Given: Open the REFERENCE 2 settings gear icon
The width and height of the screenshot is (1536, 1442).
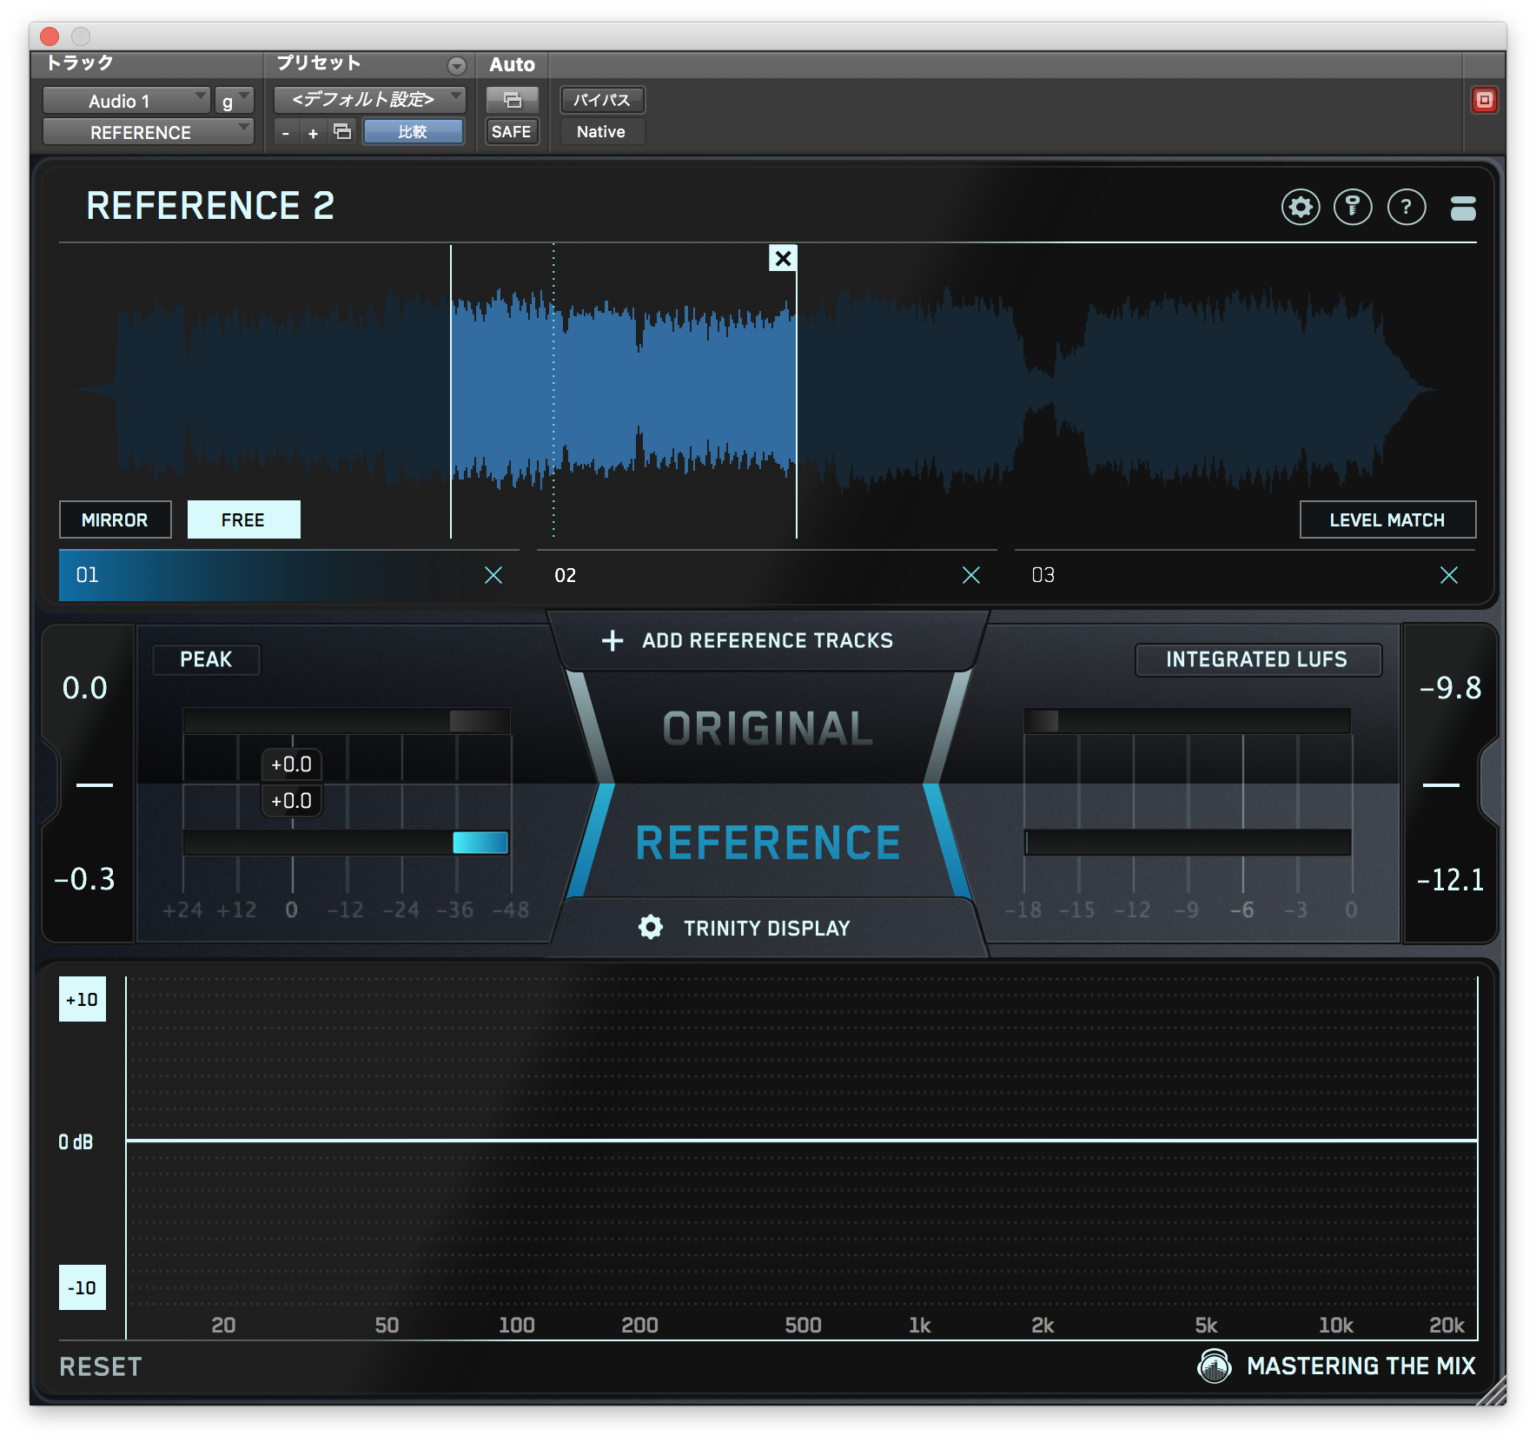Looking at the screenshot, I should click(1300, 207).
